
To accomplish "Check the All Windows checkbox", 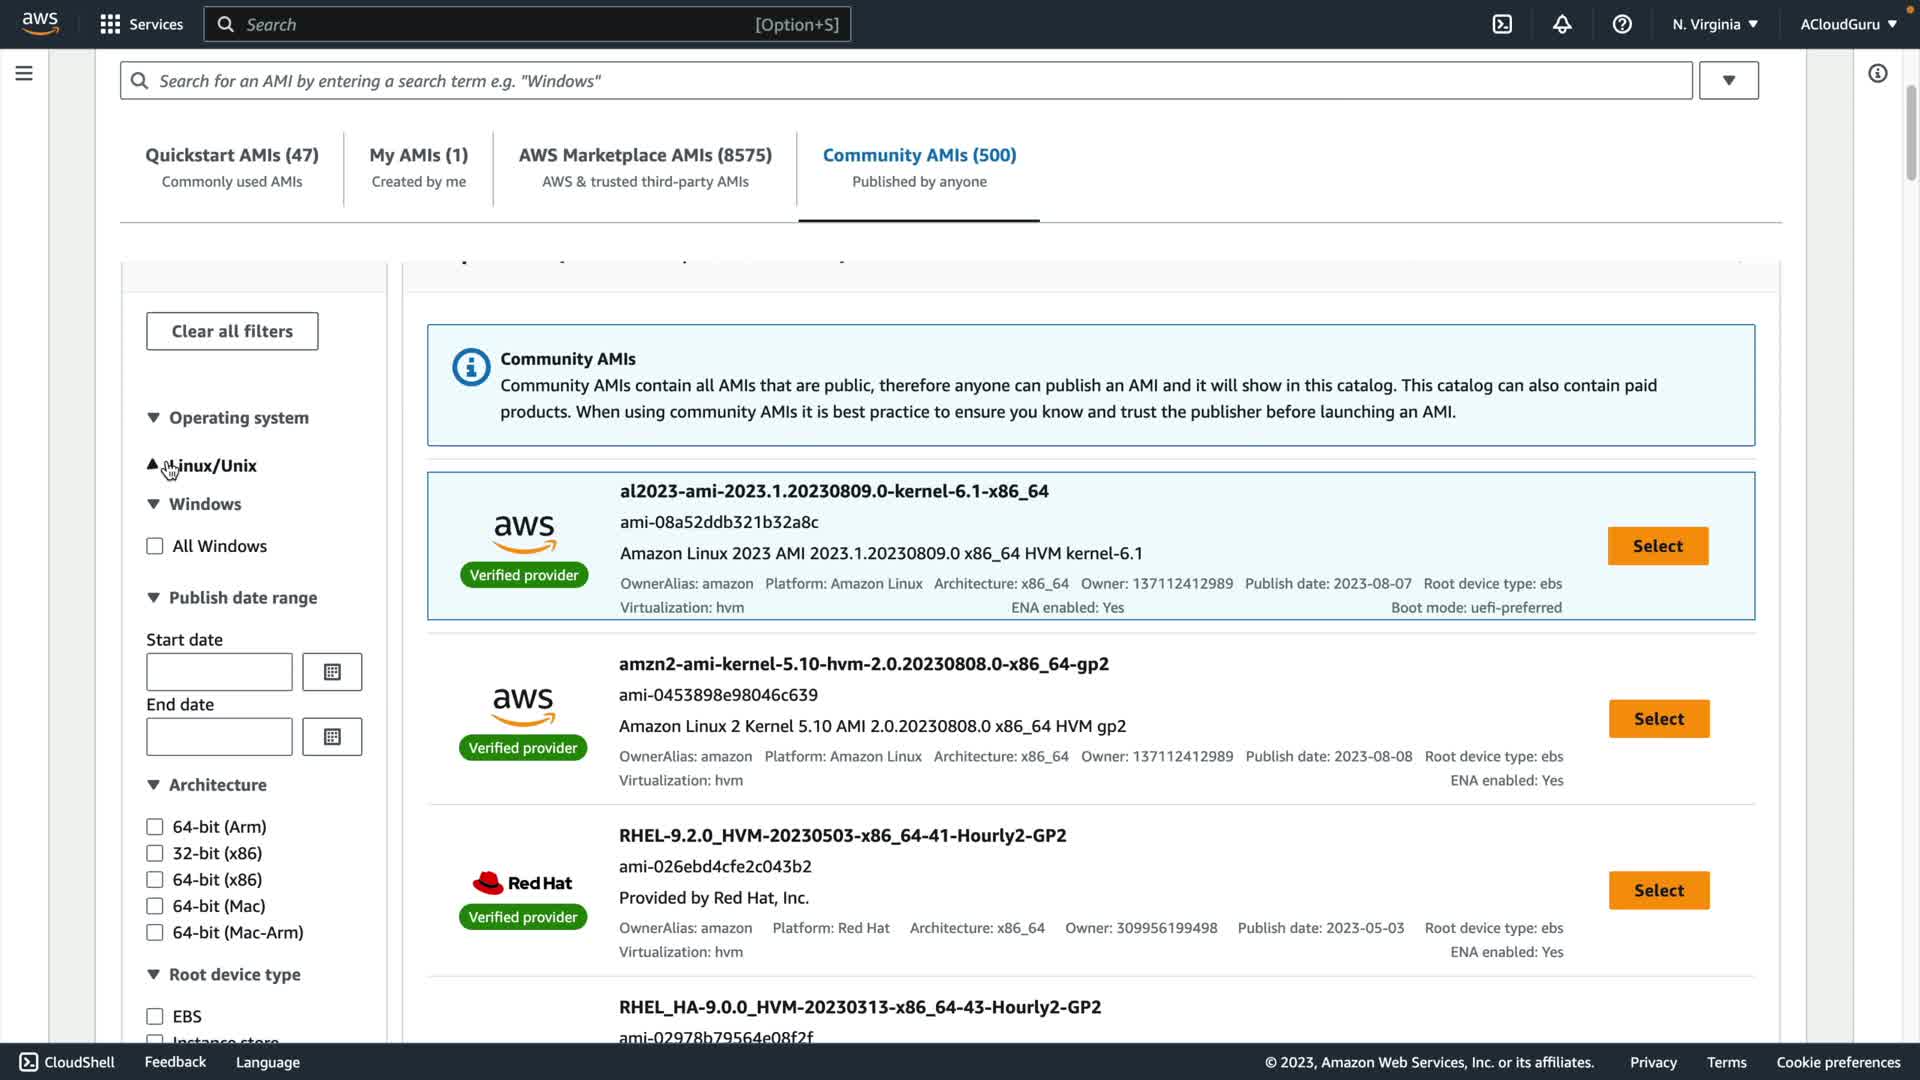I will click(x=155, y=546).
